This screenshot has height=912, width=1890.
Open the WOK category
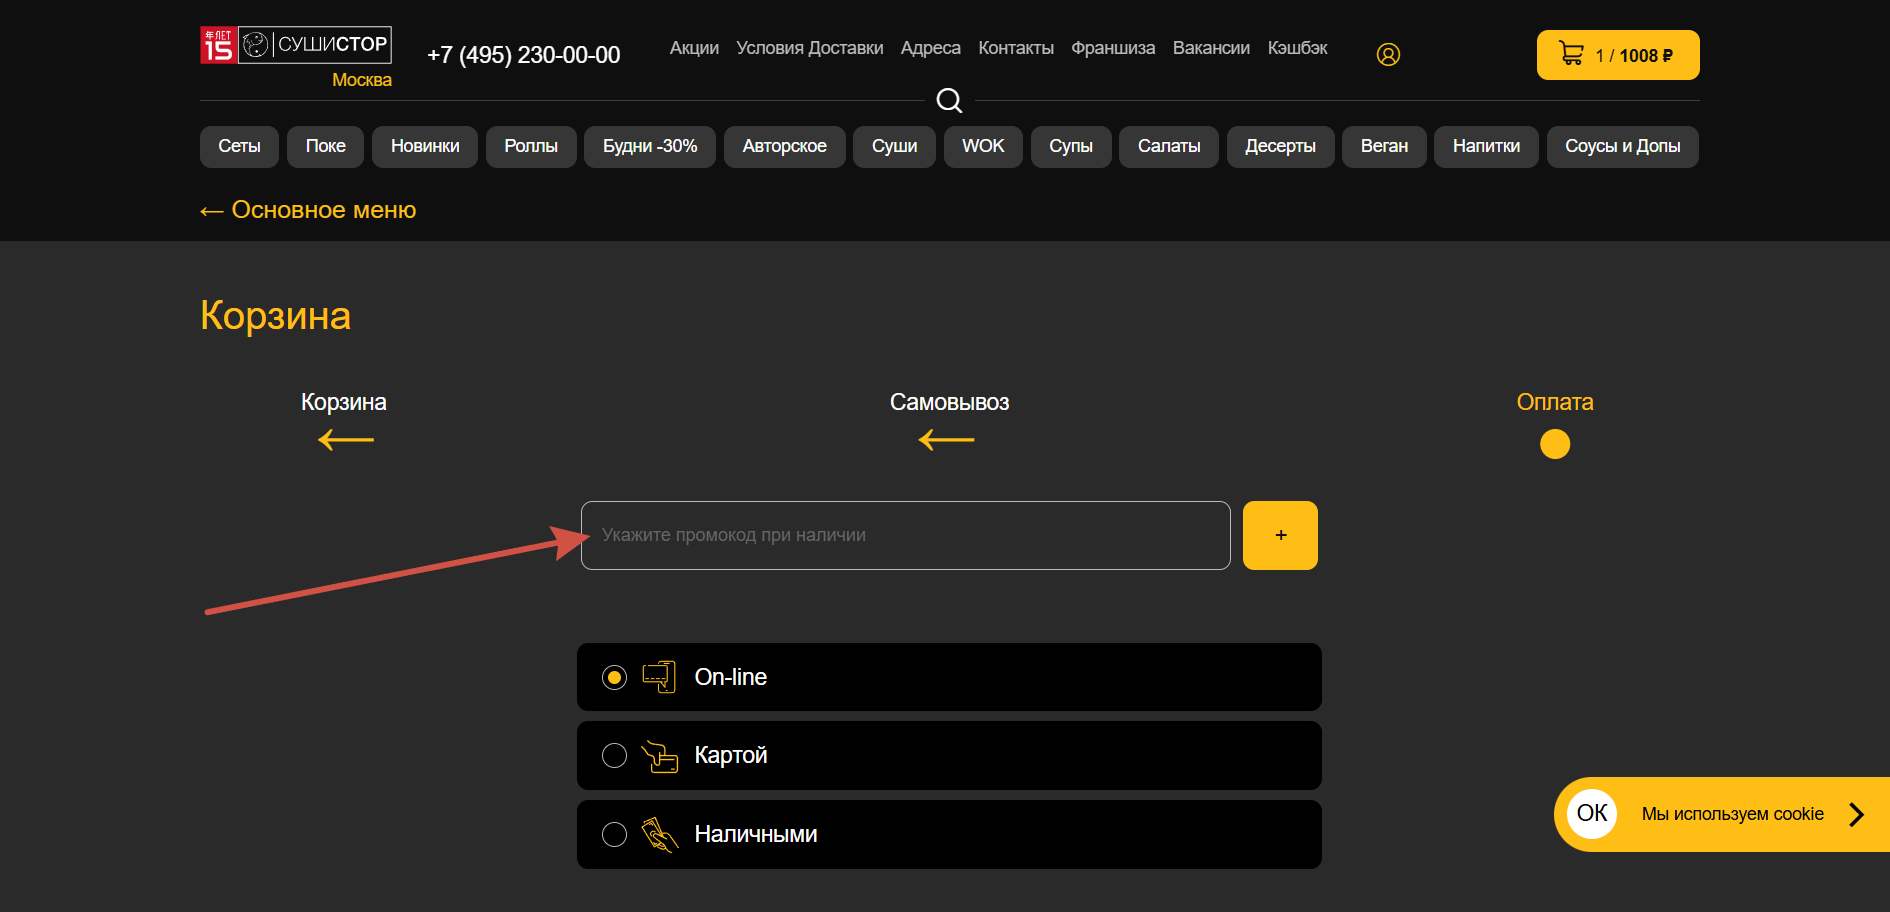tap(983, 147)
